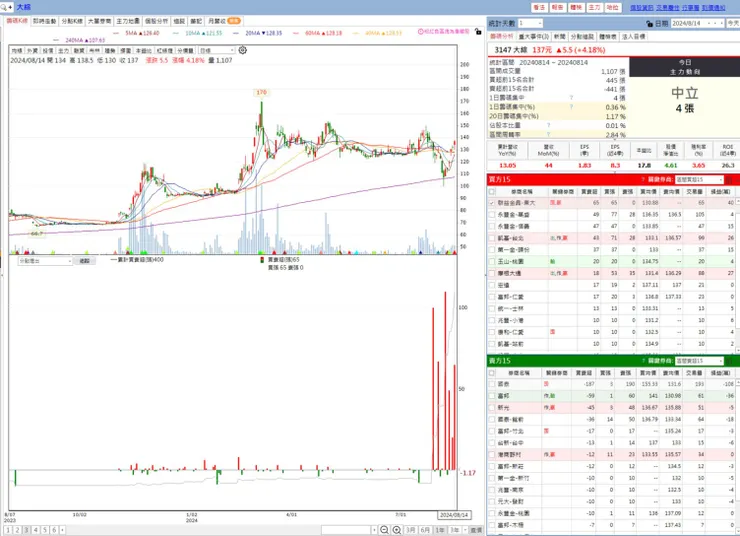Click the 170 peak price label
The height and width of the screenshot is (536, 740).
(x=261, y=92)
